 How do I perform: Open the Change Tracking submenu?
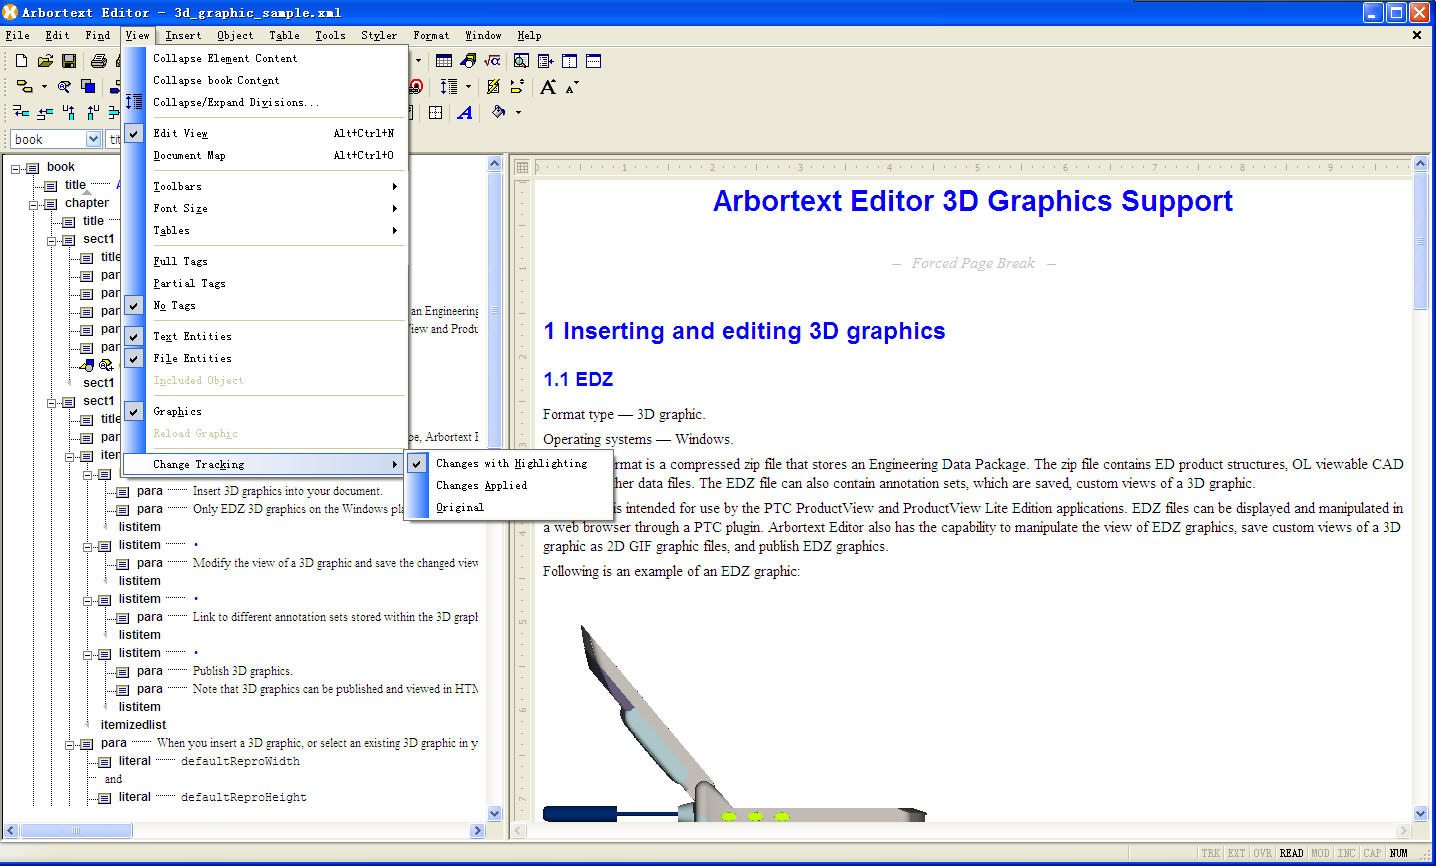point(265,464)
